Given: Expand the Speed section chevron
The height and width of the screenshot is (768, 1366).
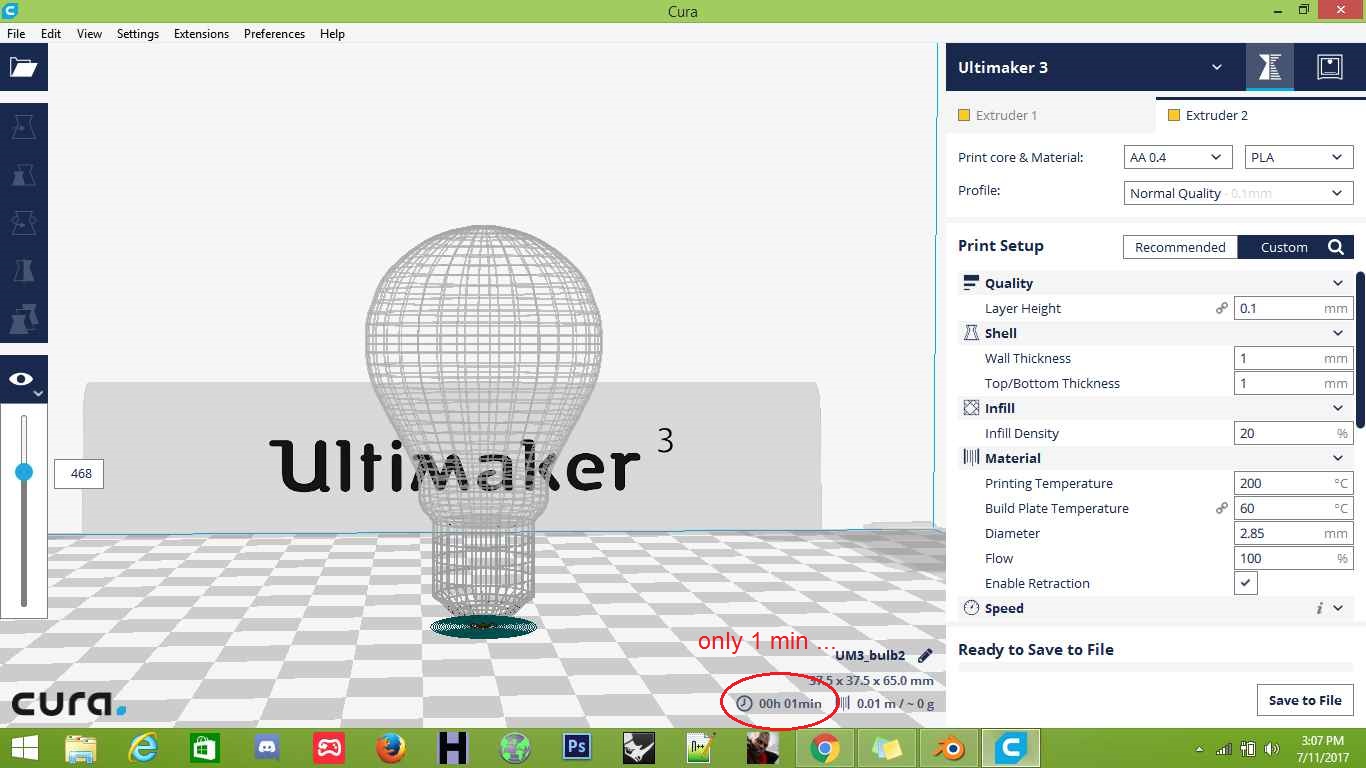Looking at the screenshot, I should pos(1338,608).
